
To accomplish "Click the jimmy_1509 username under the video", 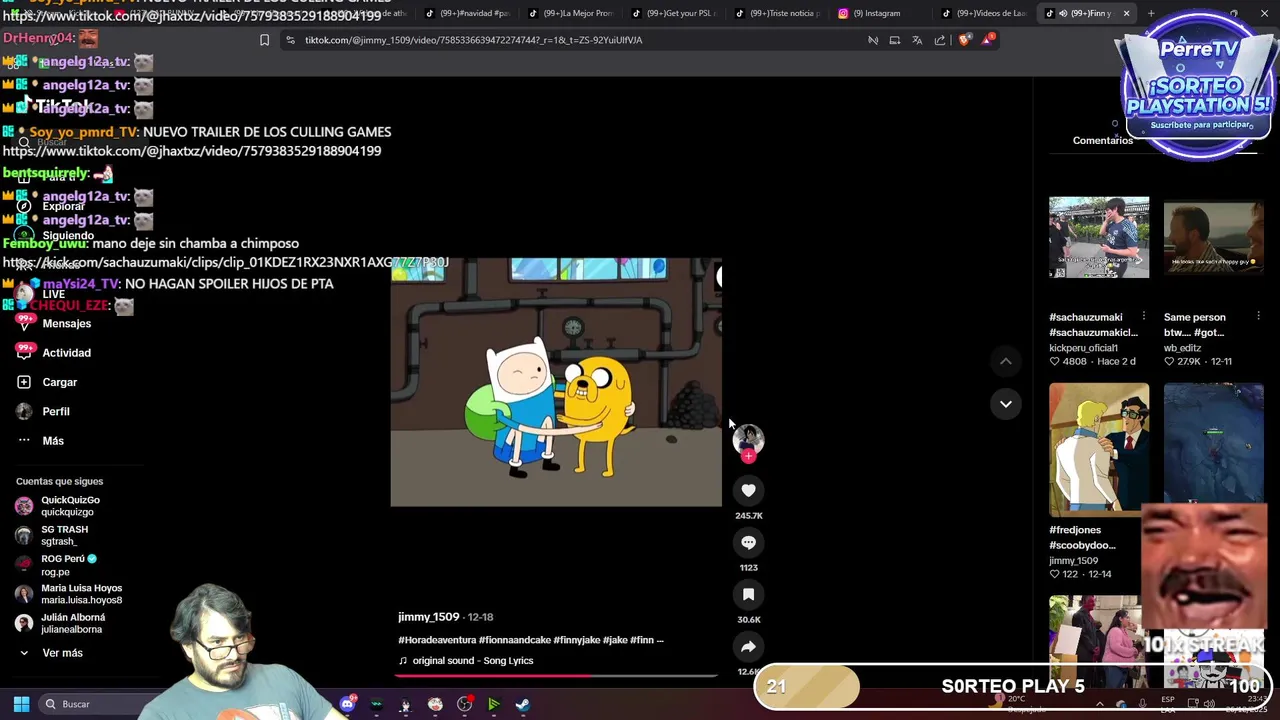I will [428, 617].
